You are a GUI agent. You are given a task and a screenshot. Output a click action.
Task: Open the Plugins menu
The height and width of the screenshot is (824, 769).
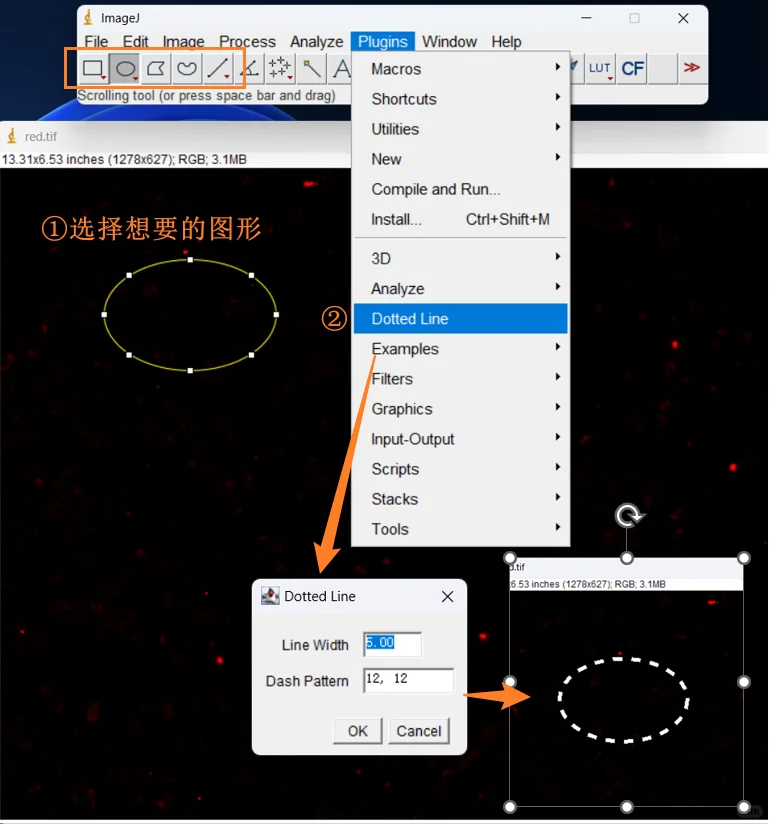pyautogui.click(x=383, y=42)
